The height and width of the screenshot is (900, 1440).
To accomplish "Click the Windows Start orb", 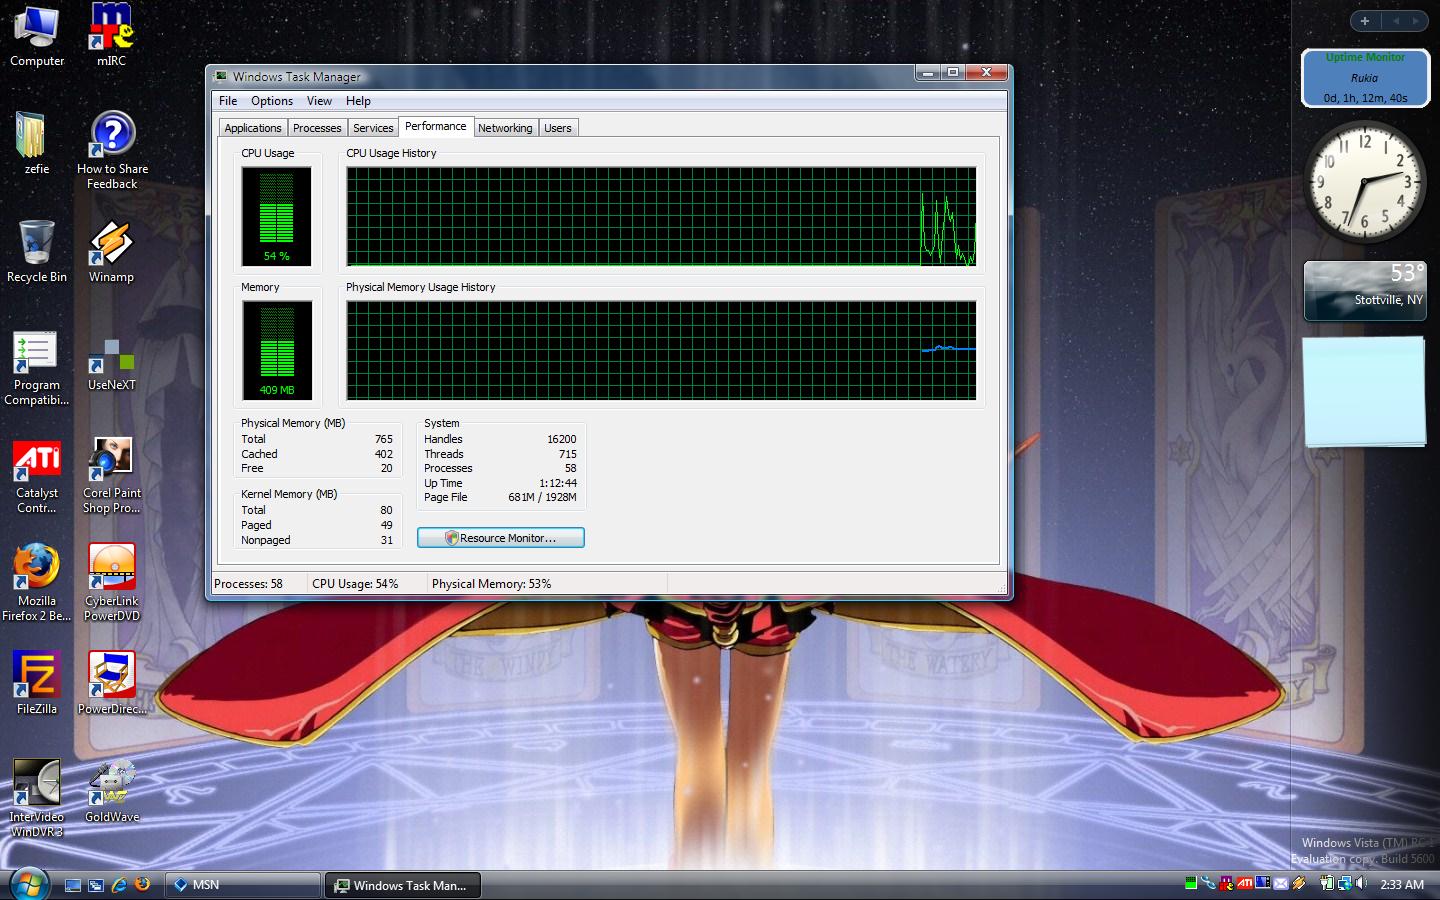I will point(29,884).
